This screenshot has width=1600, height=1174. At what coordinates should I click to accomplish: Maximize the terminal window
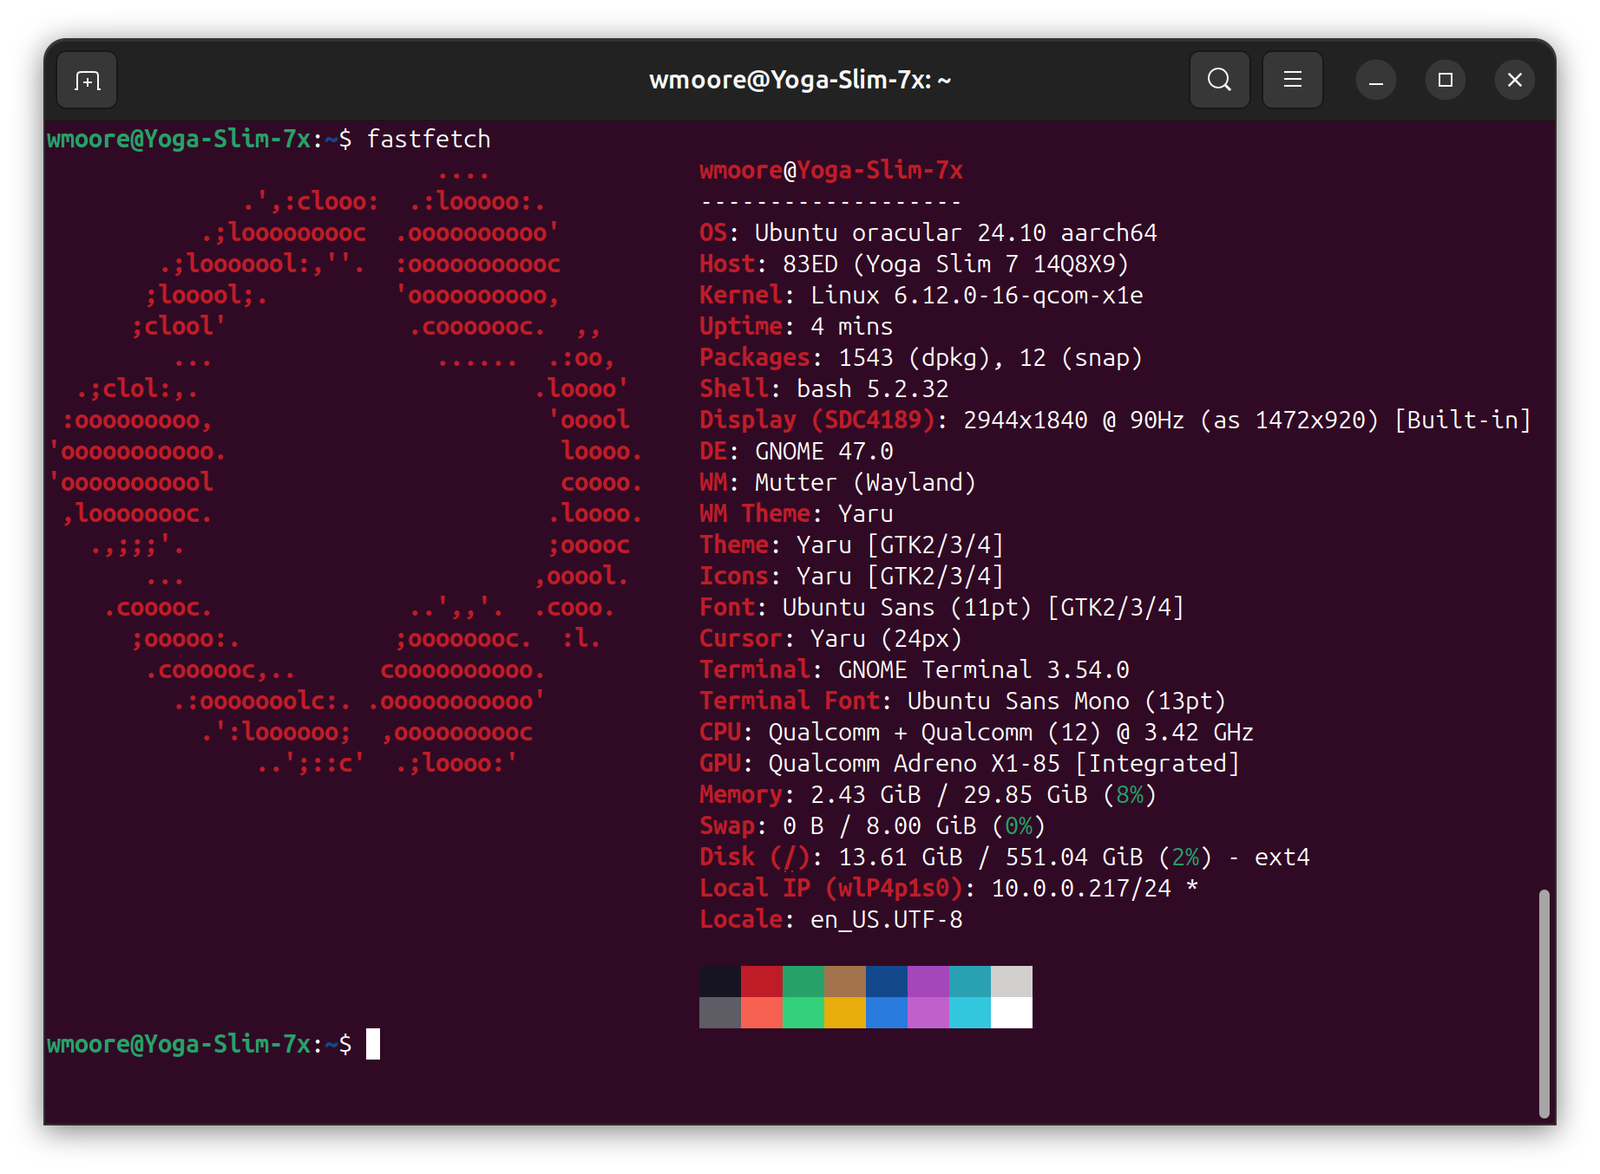point(1445,80)
